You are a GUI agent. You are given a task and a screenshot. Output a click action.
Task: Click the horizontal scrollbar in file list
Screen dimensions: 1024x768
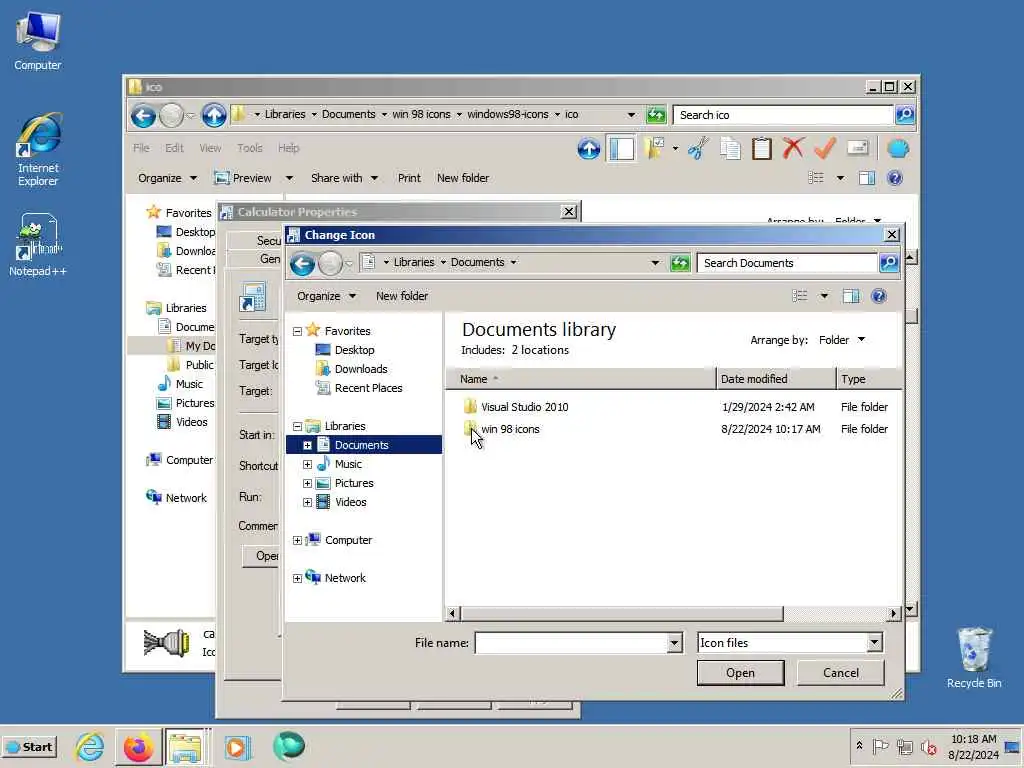coord(622,614)
